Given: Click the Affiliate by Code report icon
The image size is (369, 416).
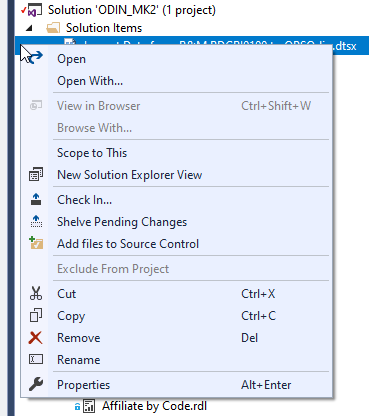Looking at the screenshot, I should (x=89, y=406).
